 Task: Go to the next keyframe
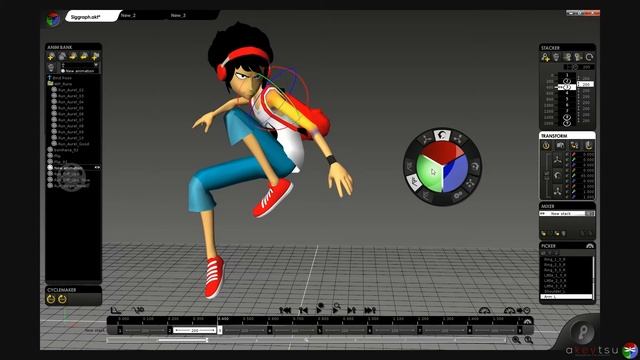pyautogui.click(x=351, y=310)
